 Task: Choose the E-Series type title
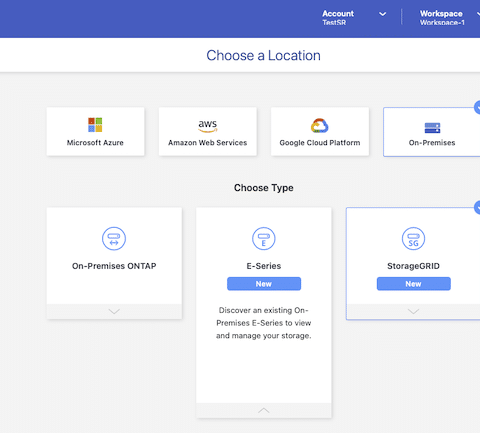[264, 266]
